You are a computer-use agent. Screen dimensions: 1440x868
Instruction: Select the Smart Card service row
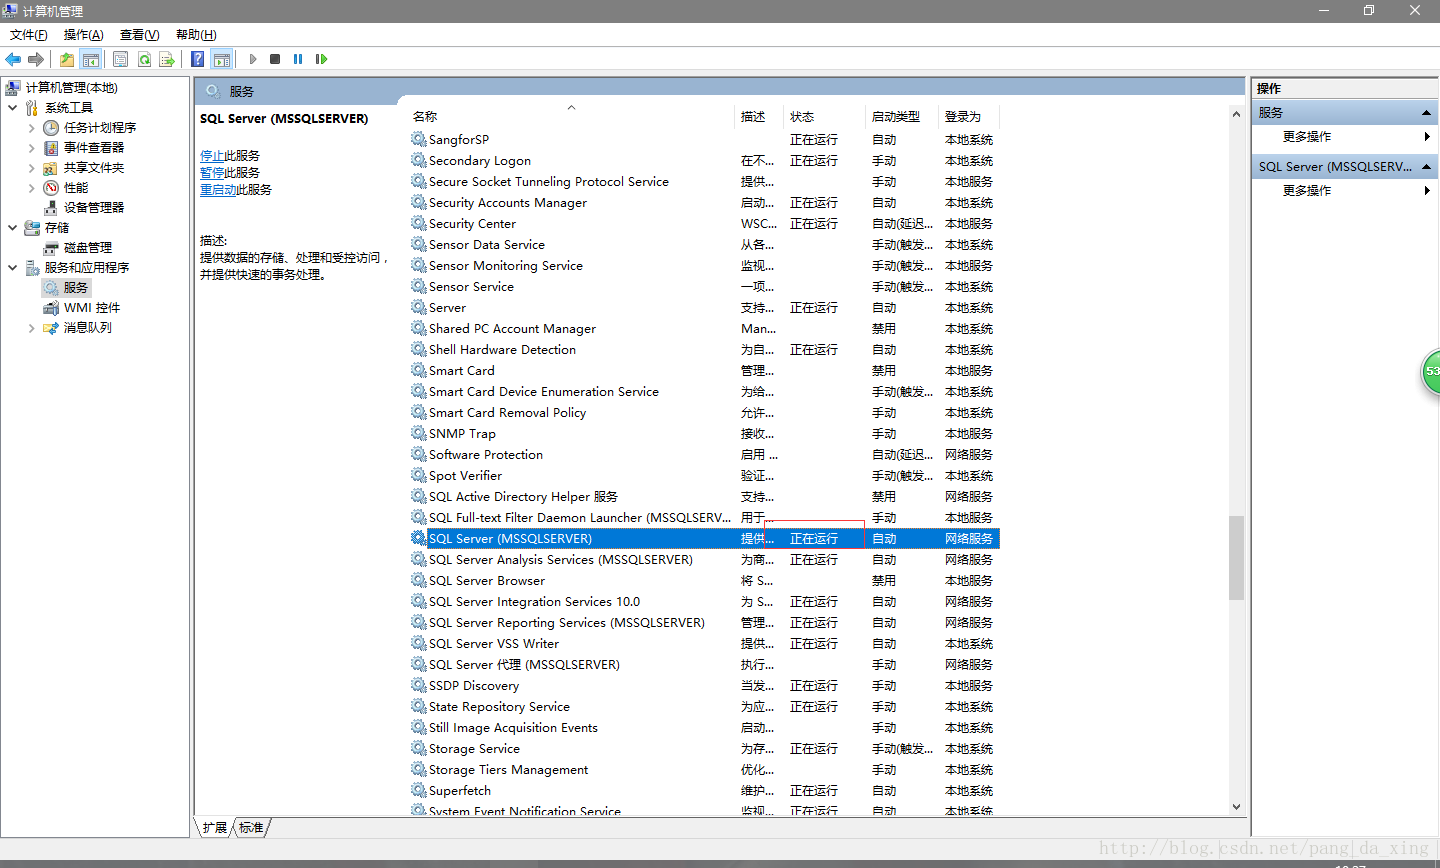point(704,371)
